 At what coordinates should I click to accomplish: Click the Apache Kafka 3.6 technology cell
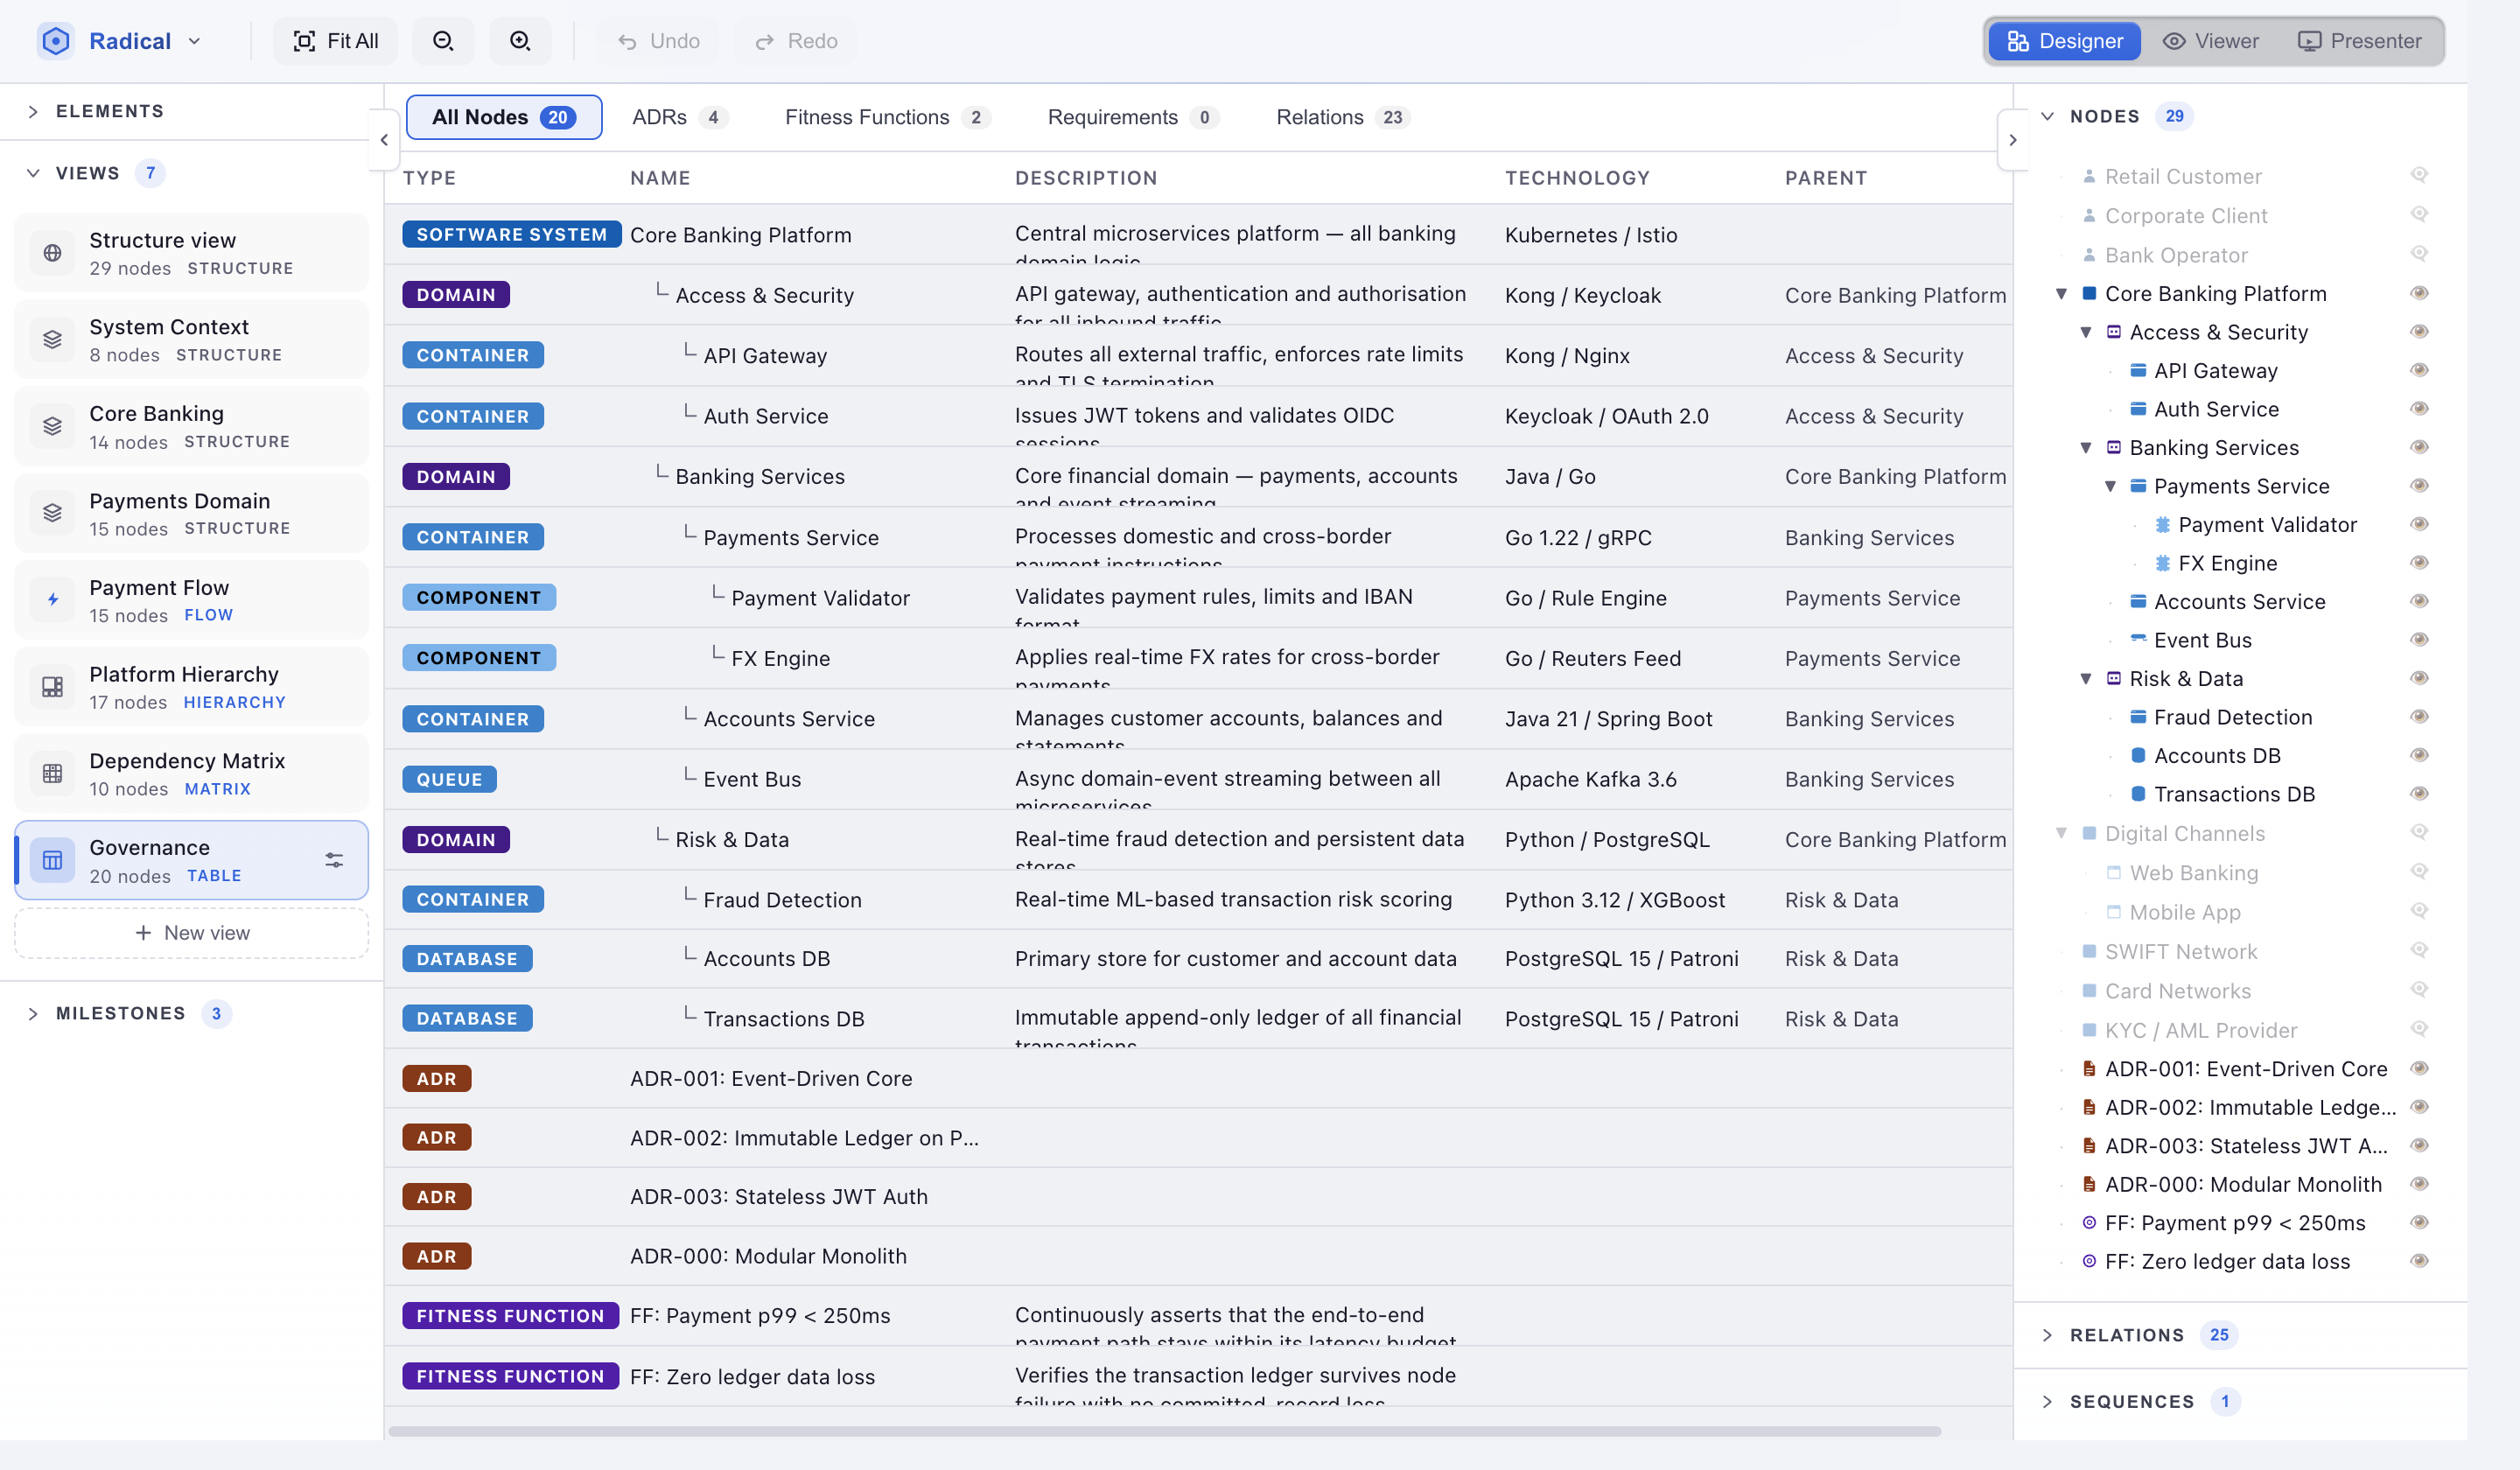1590,779
